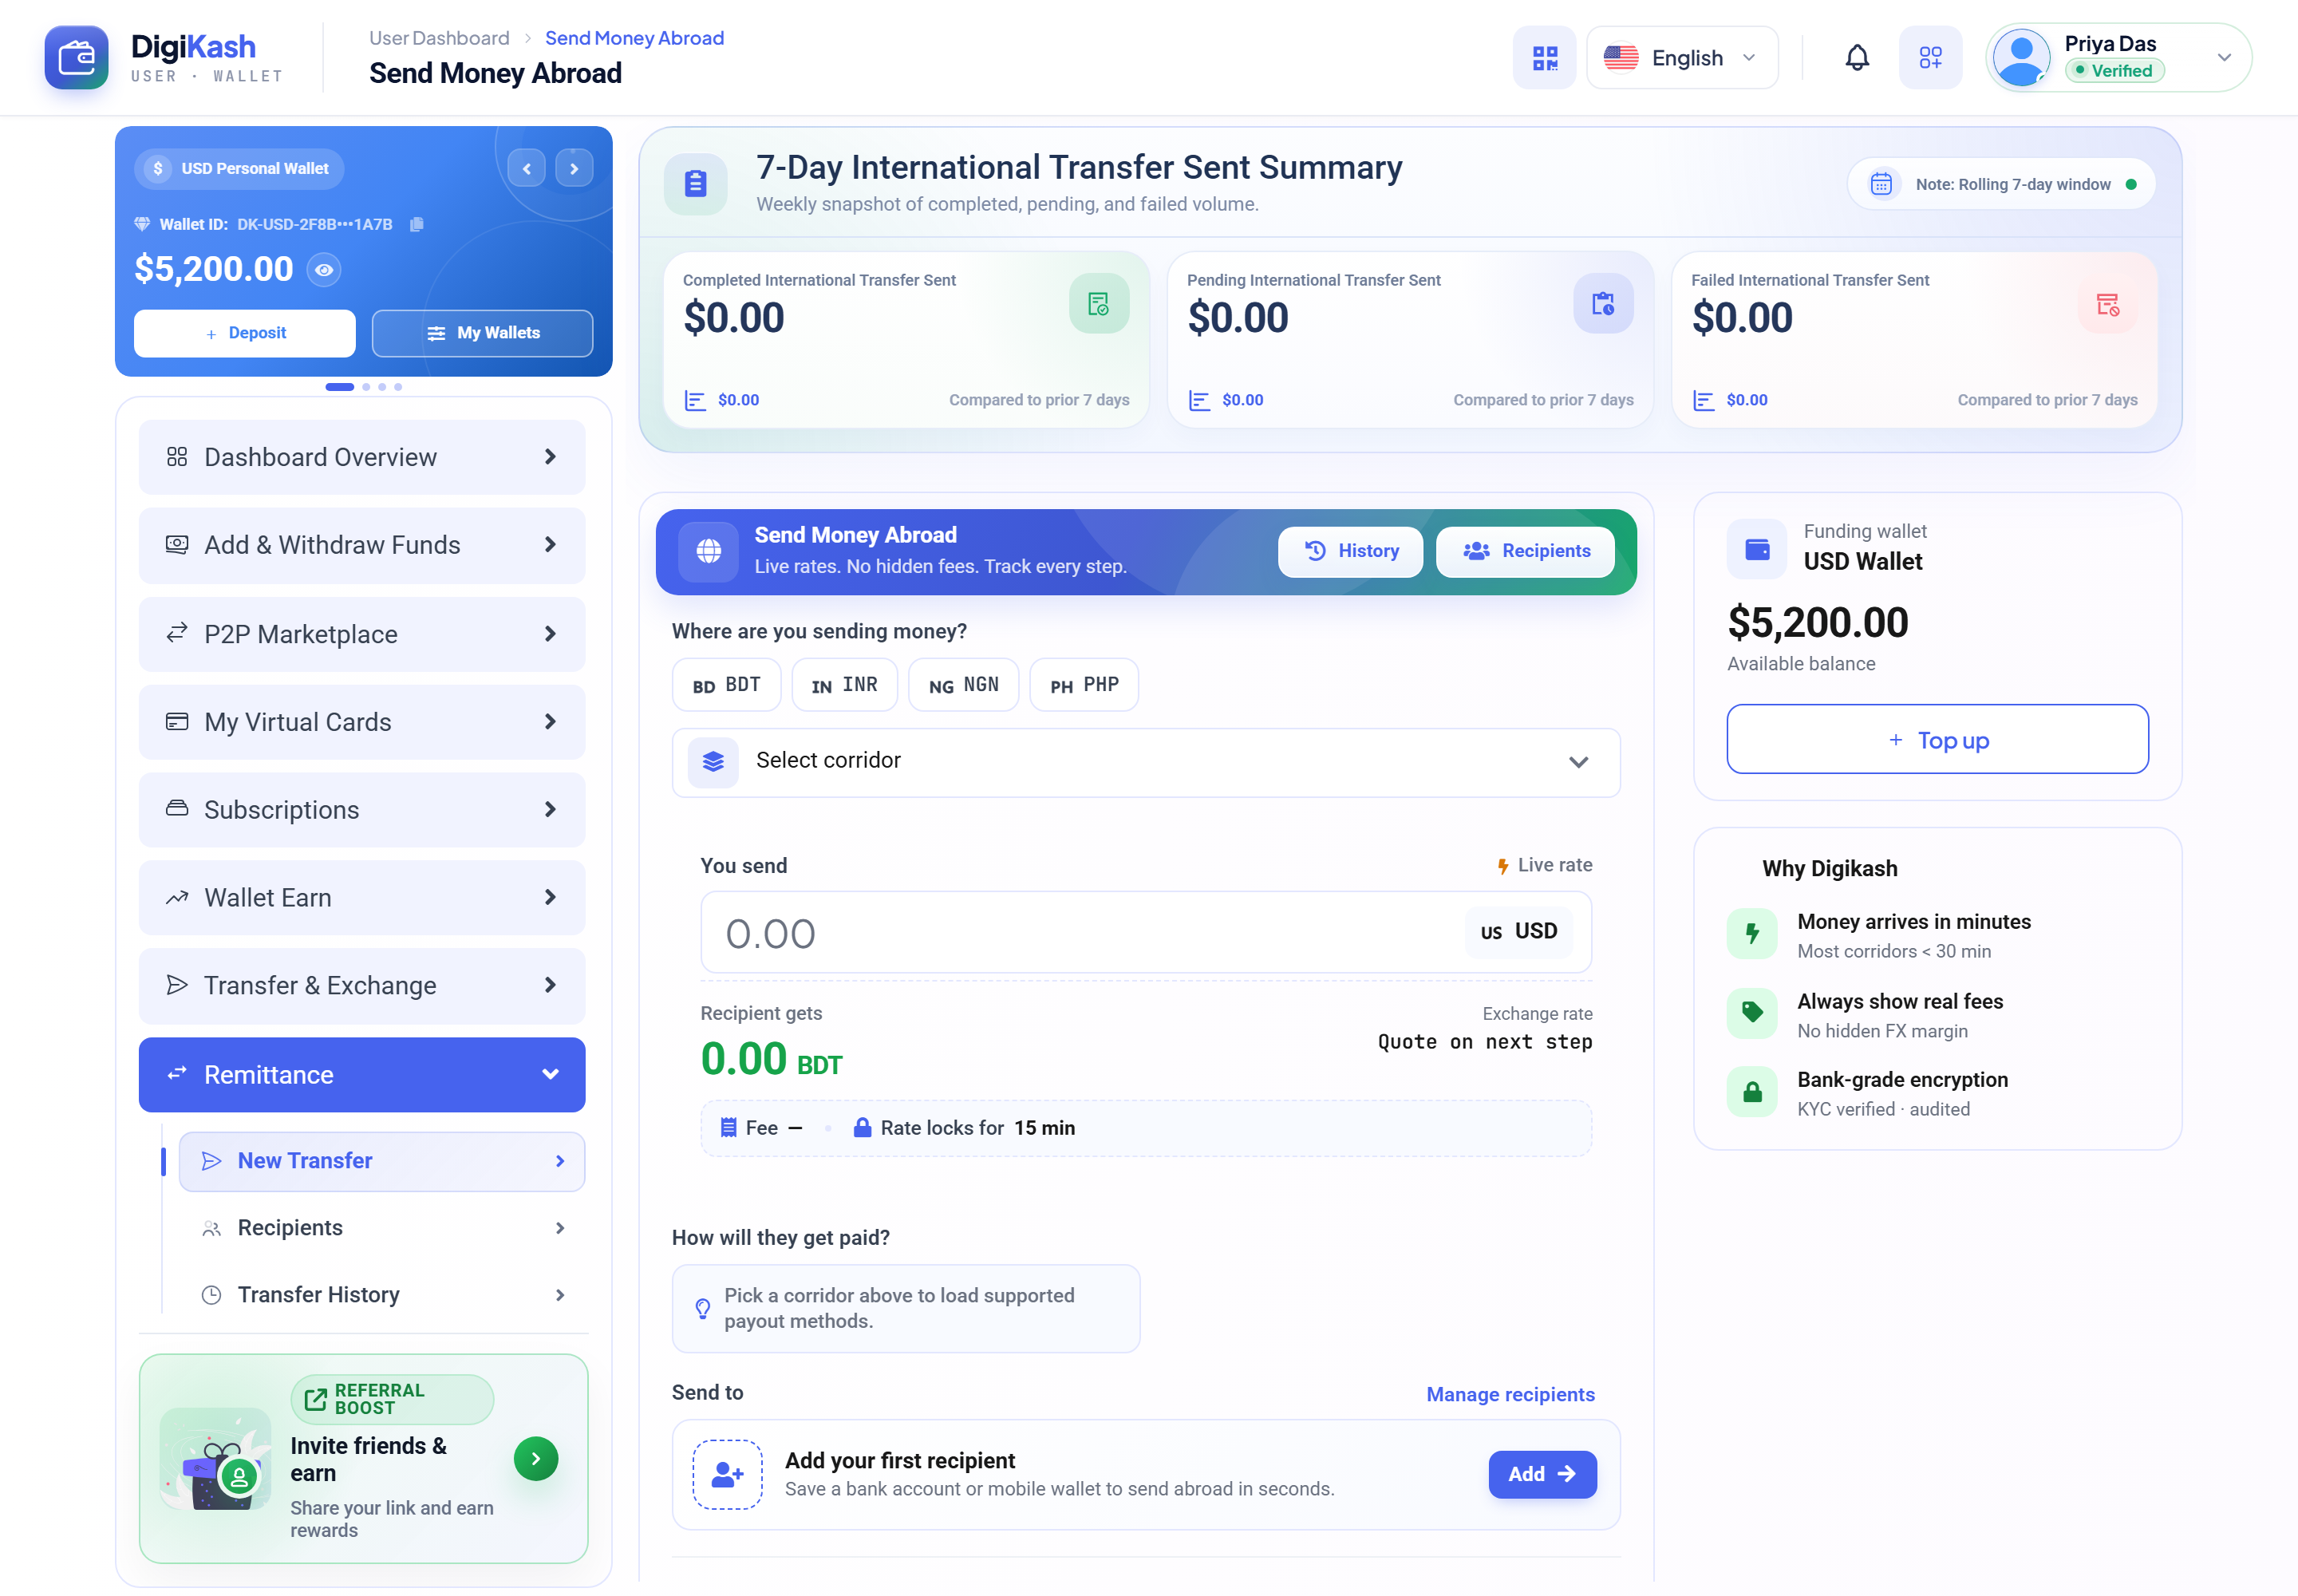Viewport: 2298px width, 1596px height.
Task: Click the rate lock padlock icon
Action: pos(861,1128)
